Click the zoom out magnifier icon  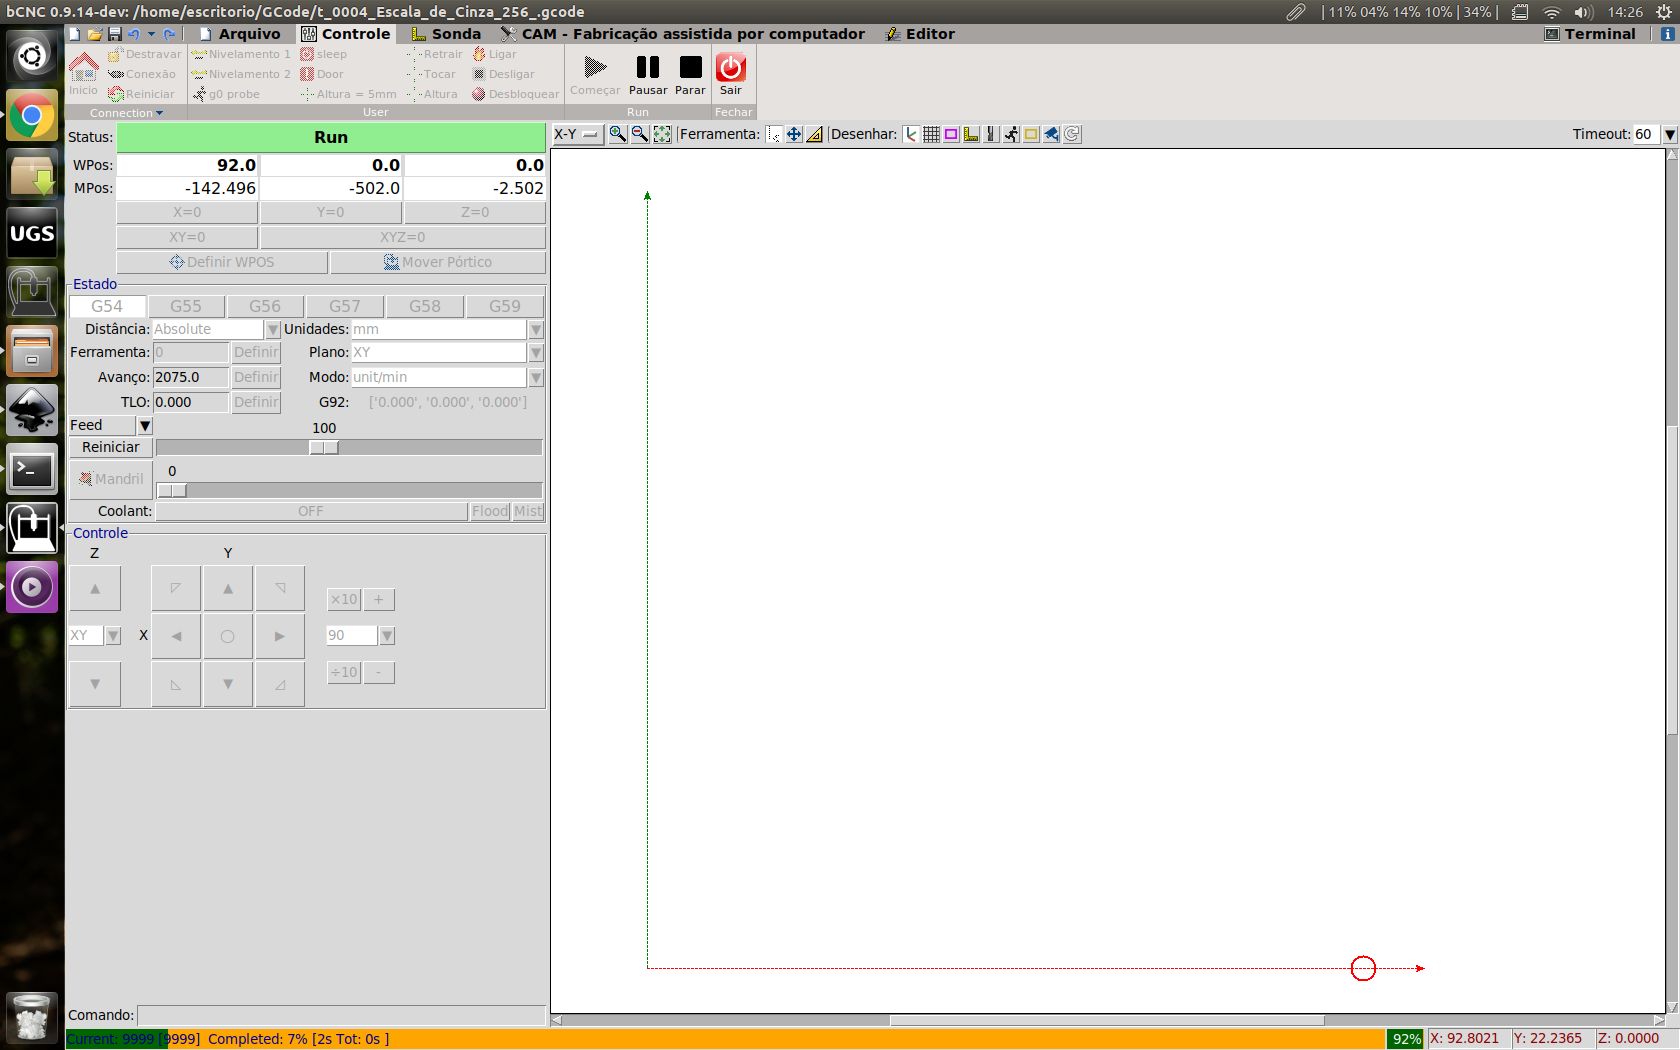click(639, 134)
